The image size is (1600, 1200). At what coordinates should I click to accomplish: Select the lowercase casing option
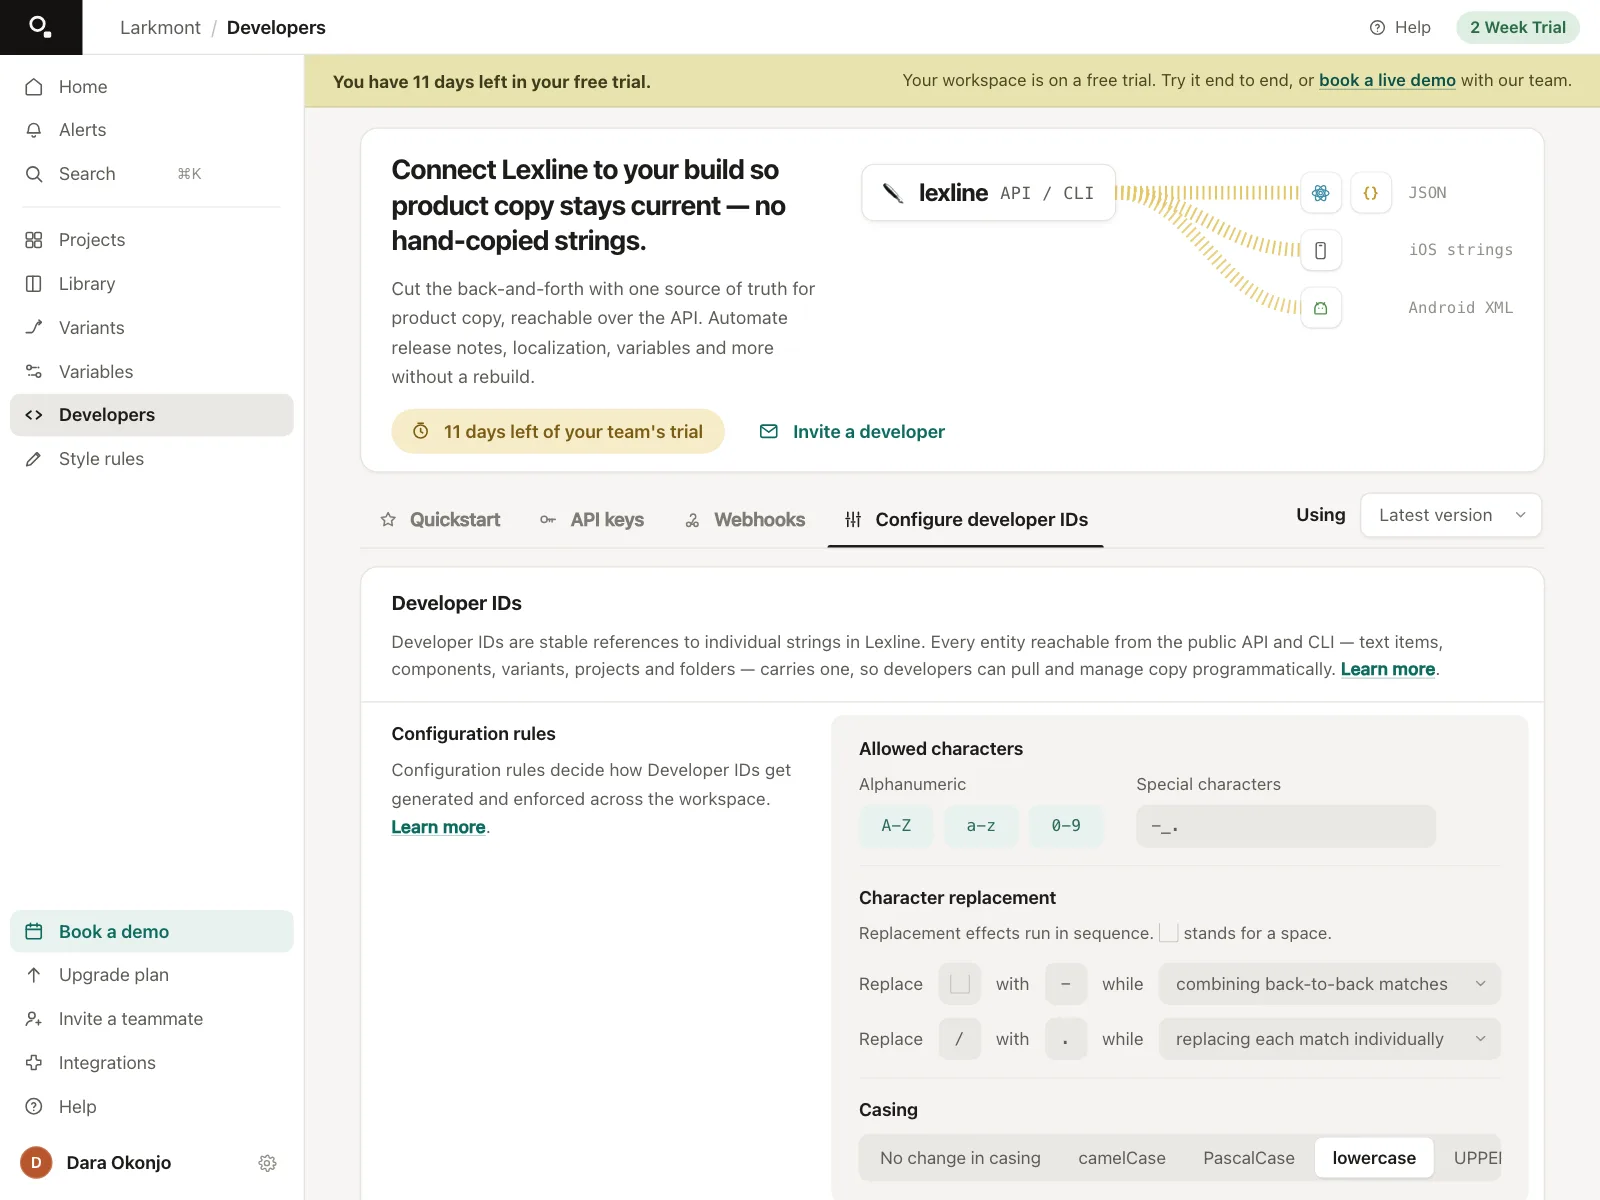(1374, 1158)
